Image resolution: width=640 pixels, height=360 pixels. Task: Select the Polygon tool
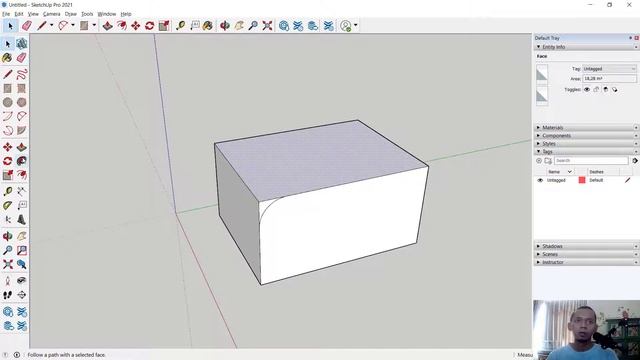pos(22,102)
